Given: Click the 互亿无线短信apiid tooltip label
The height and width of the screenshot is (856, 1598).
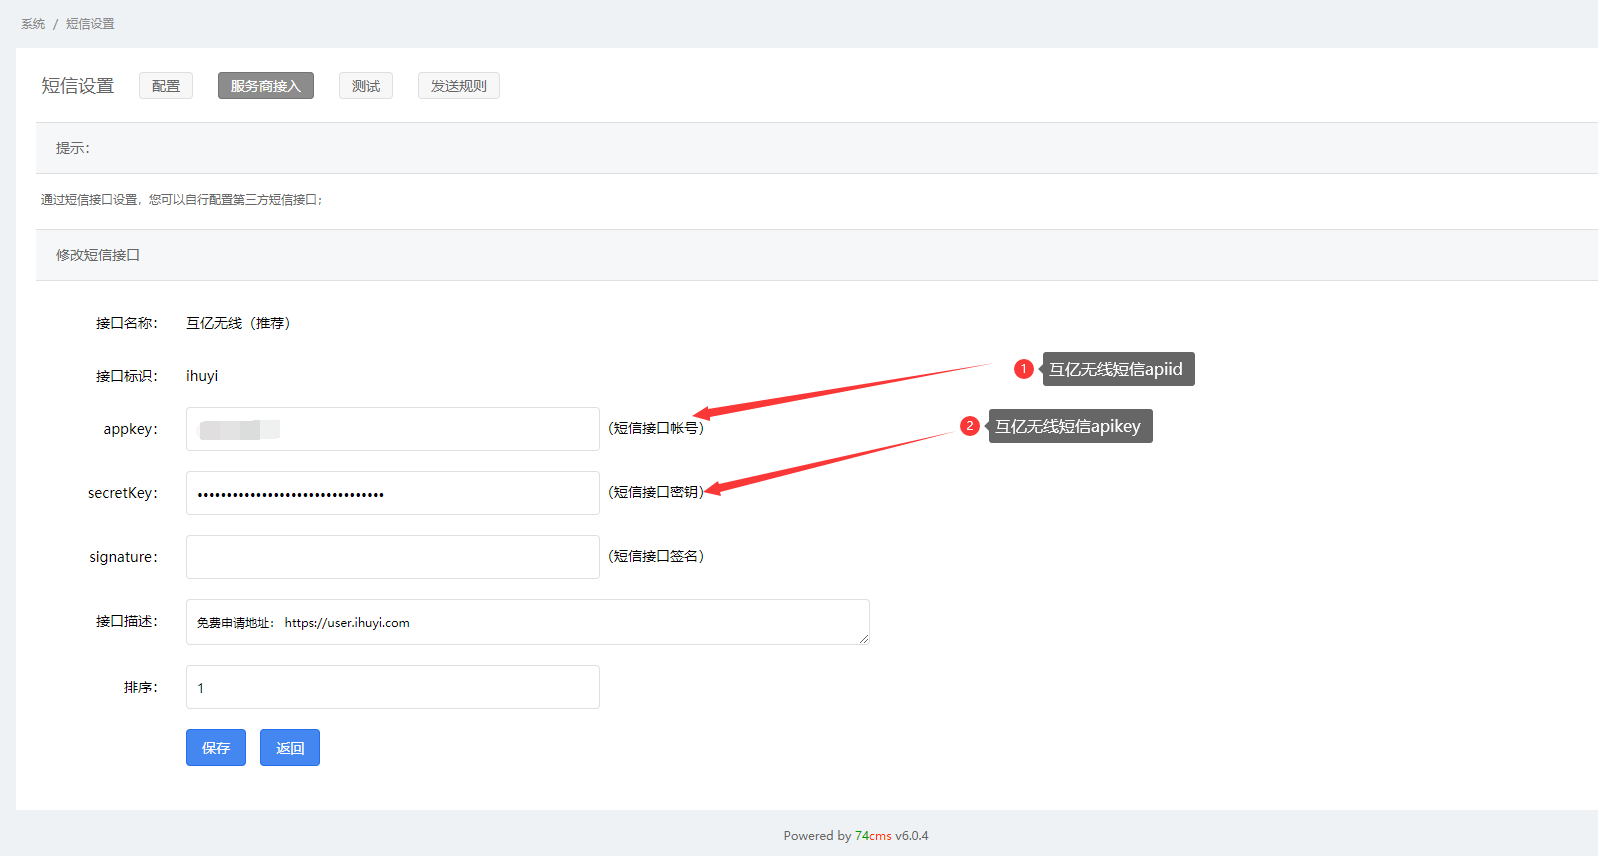Looking at the screenshot, I should pyautogui.click(x=1117, y=369).
